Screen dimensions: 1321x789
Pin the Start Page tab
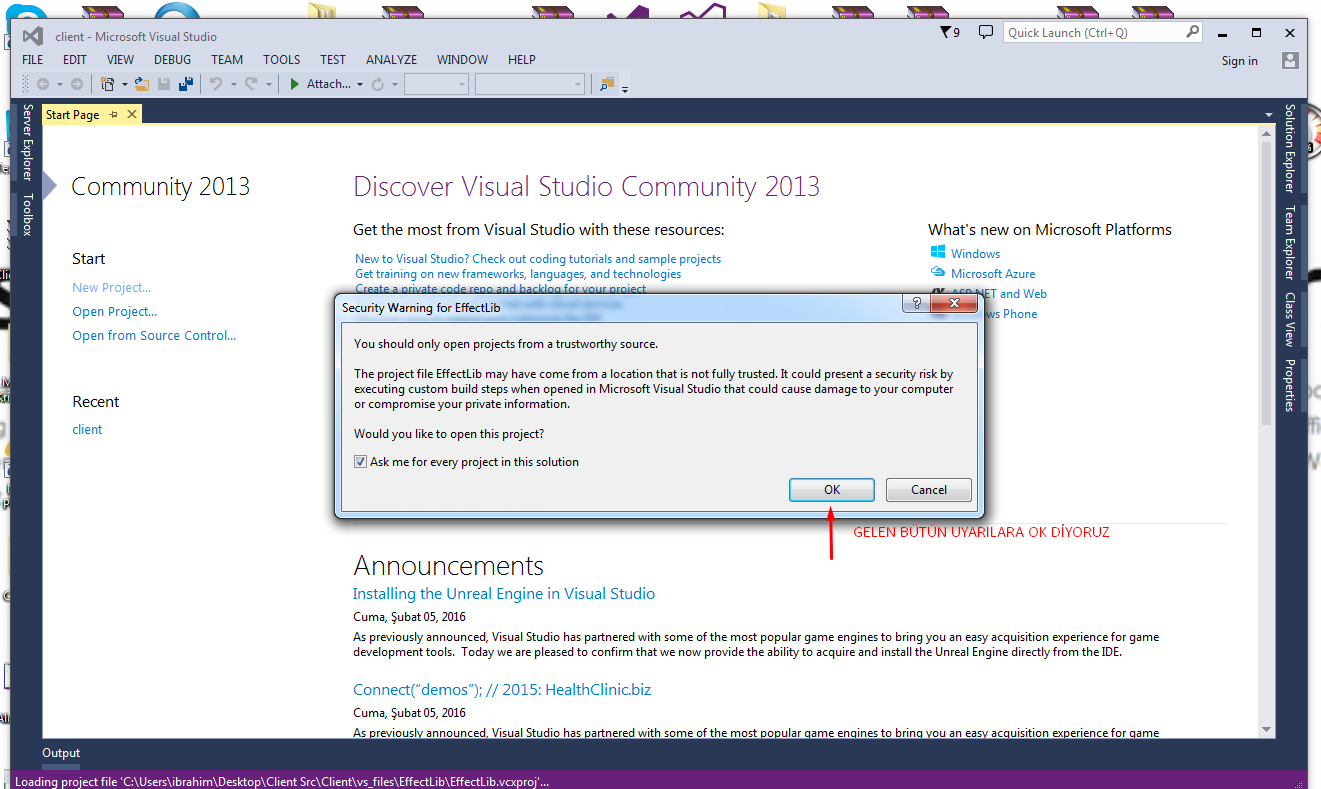(x=113, y=115)
